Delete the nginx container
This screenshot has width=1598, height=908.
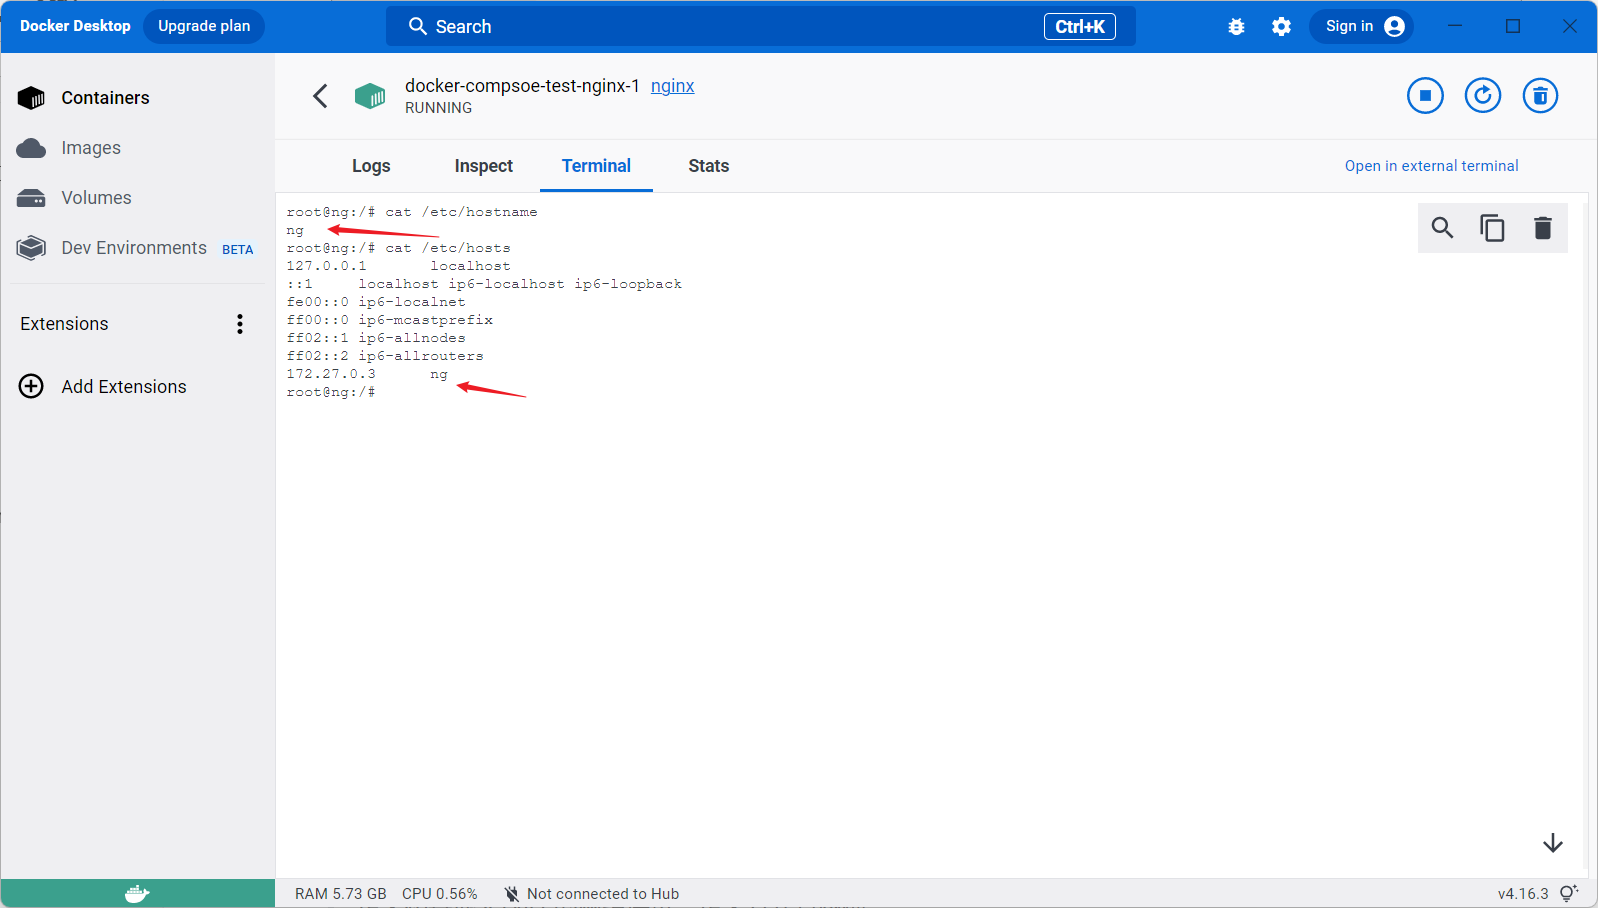(1540, 96)
